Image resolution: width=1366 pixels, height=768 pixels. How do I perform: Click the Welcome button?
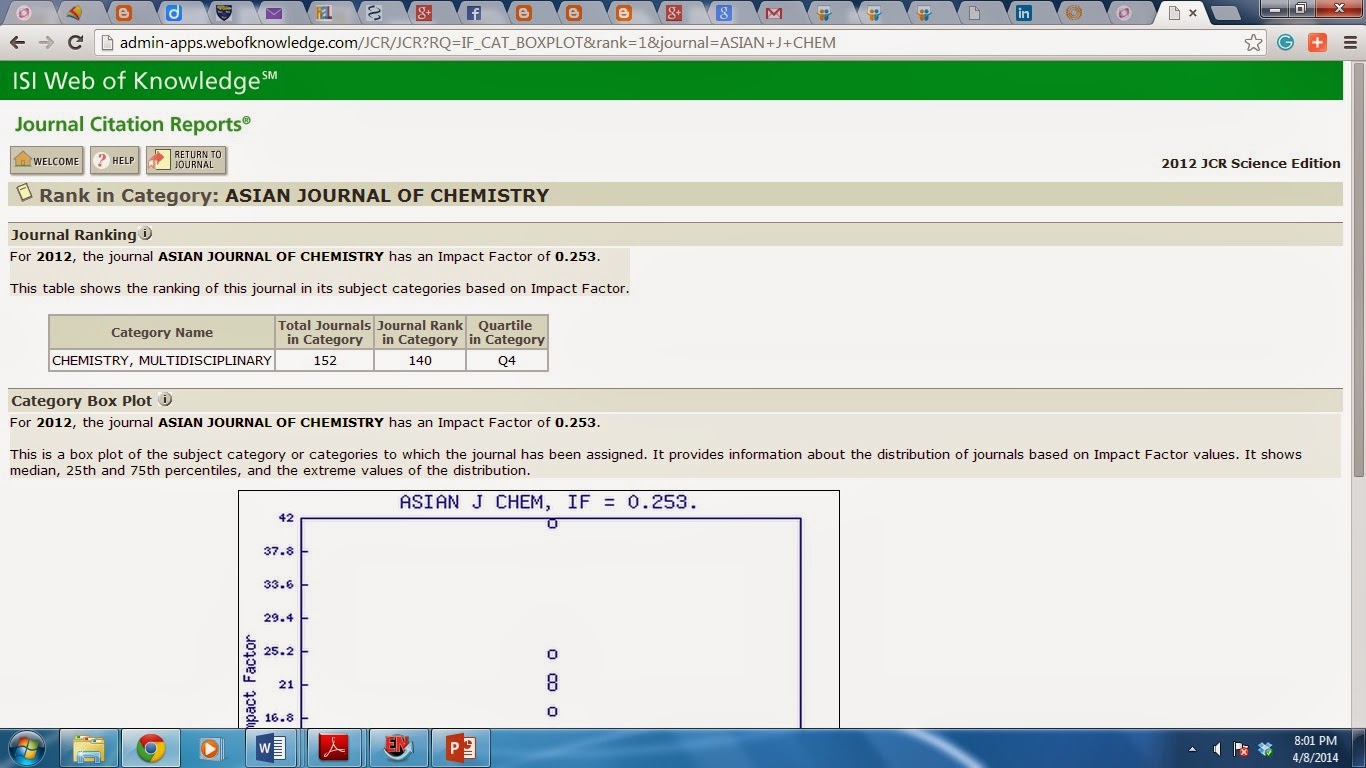pos(47,160)
